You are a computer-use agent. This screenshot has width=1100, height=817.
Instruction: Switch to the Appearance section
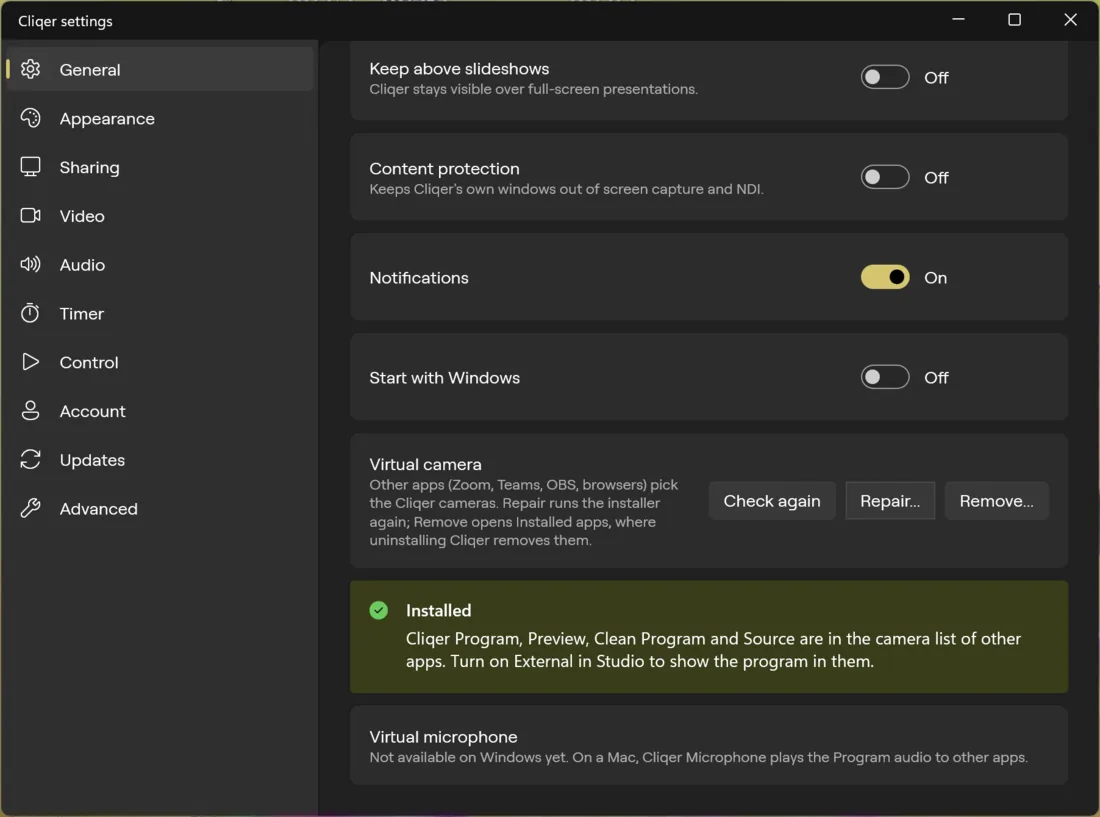(160, 118)
